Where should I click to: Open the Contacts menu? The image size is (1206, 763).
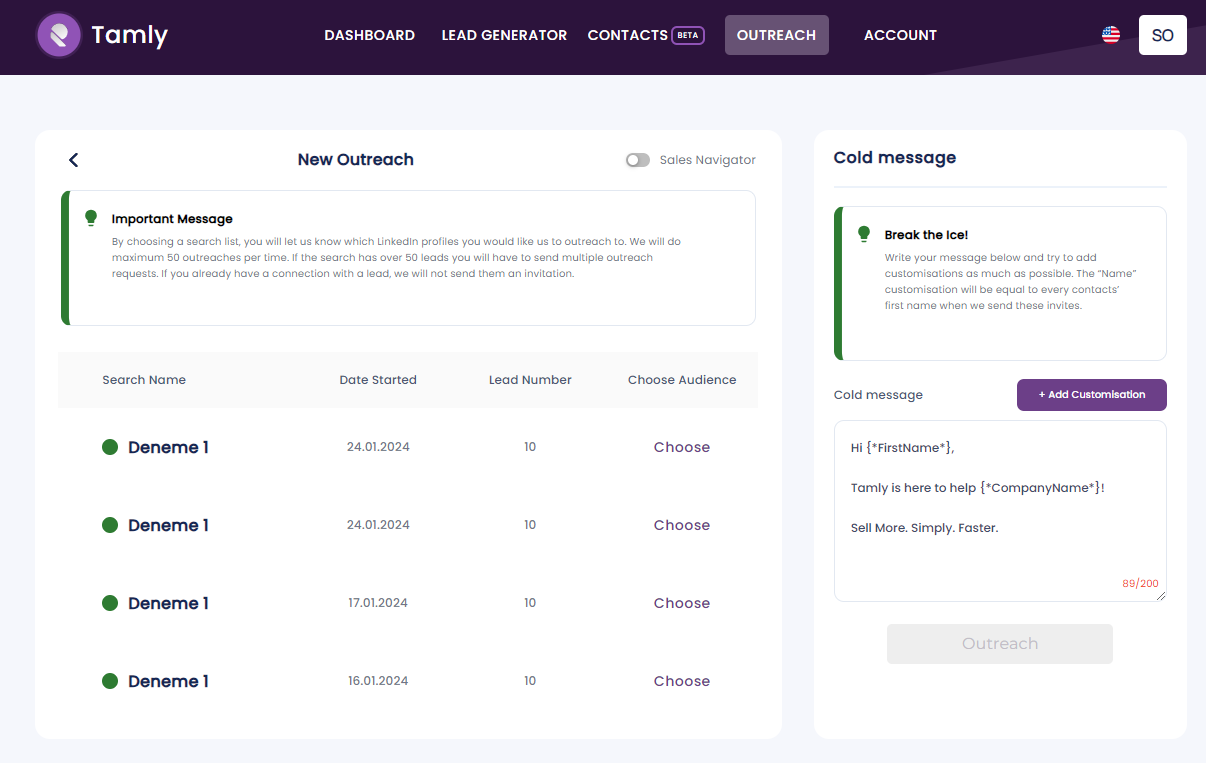pos(627,35)
